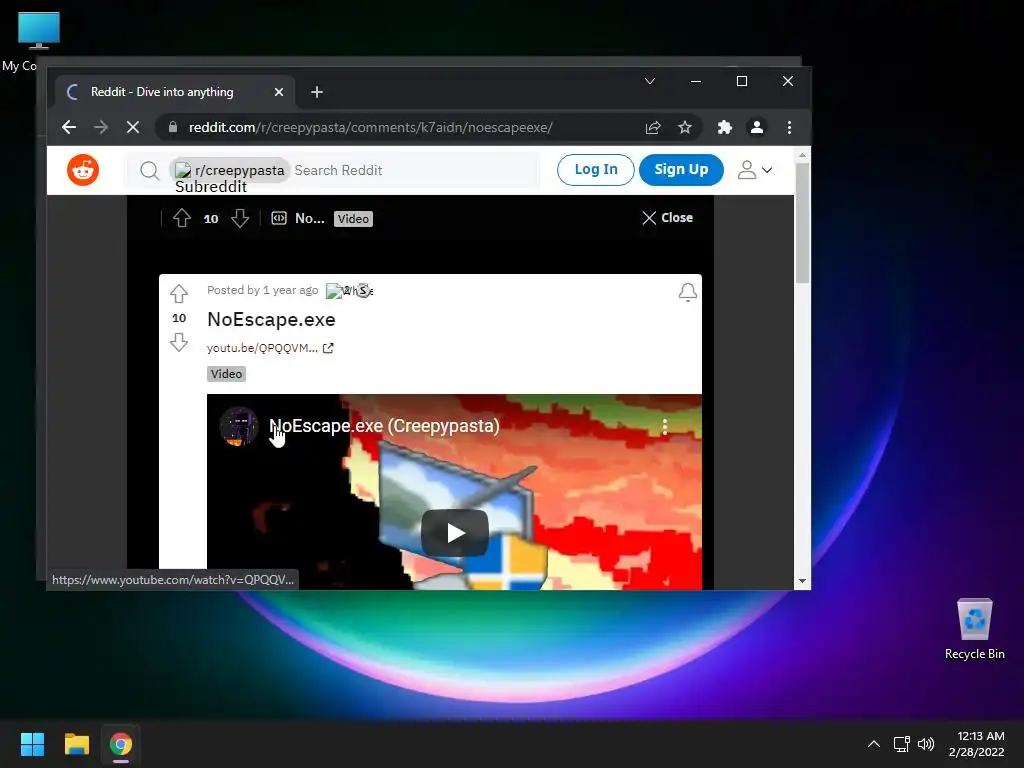Screen dimensions: 1024x768
Task: Close the post overlay
Action: (x=667, y=217)
